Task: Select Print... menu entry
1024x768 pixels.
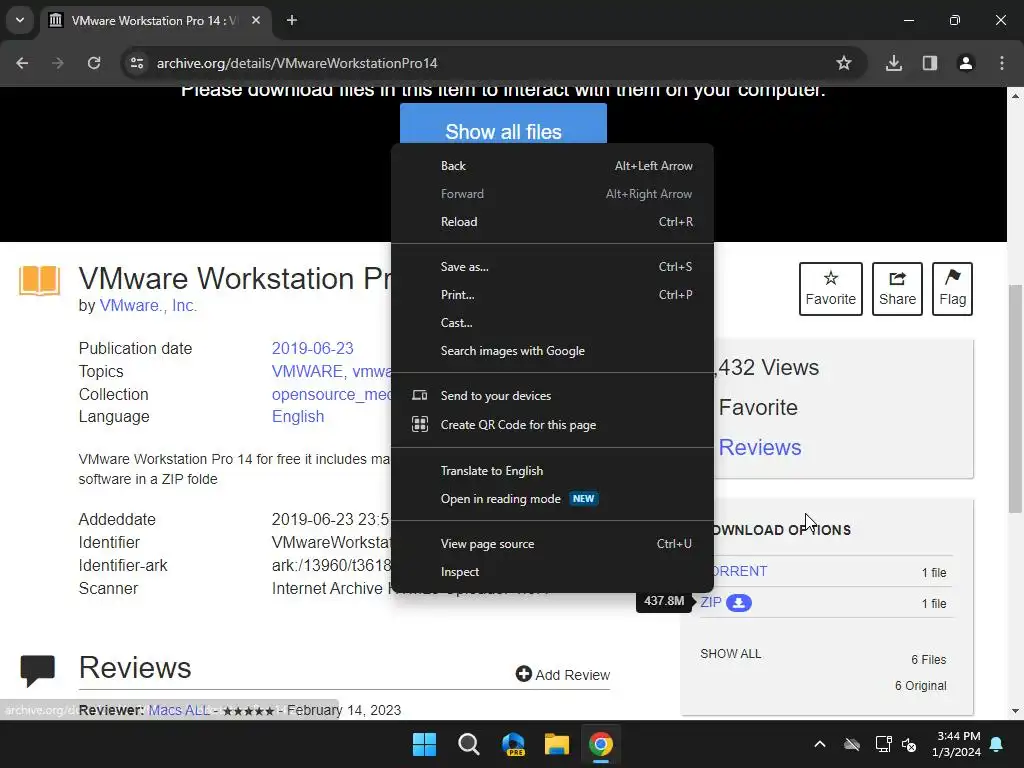Action: coord(552,295)
